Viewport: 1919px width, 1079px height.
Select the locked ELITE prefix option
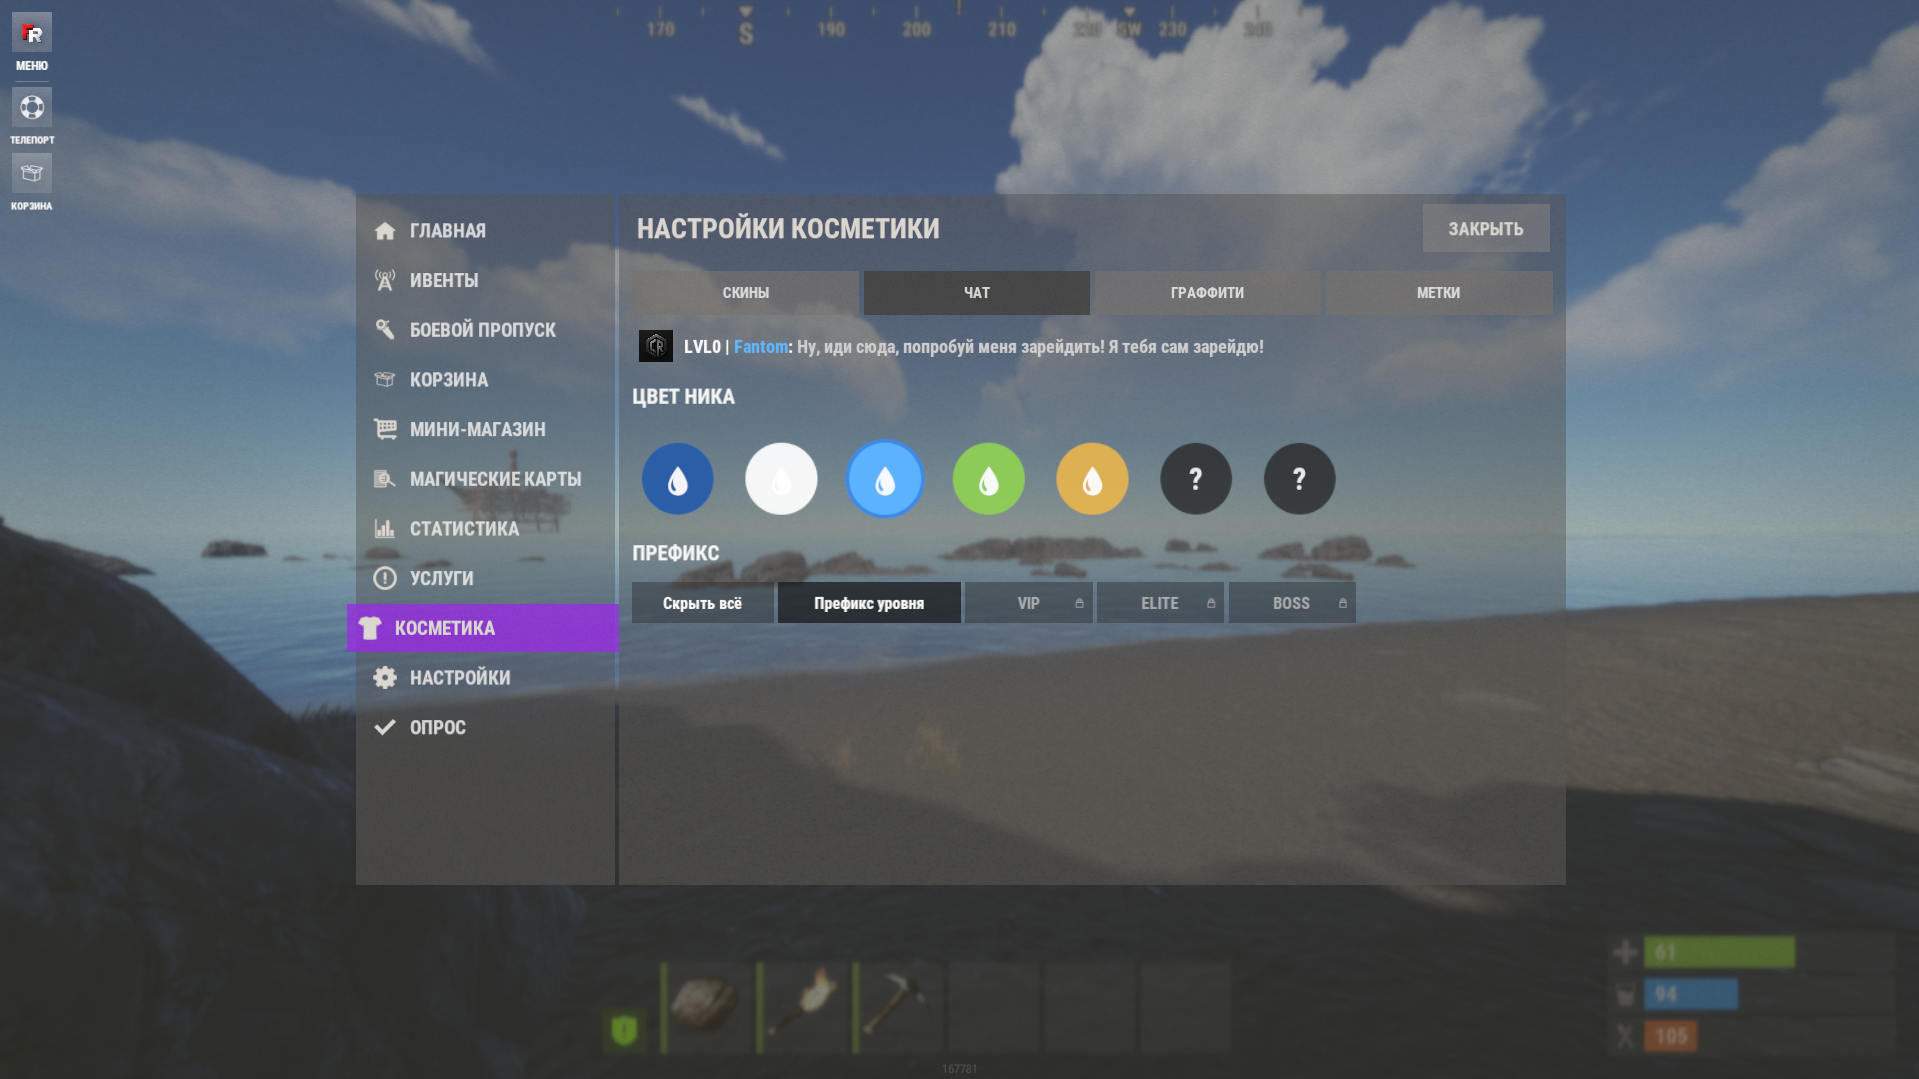(x=1160, y=603)
